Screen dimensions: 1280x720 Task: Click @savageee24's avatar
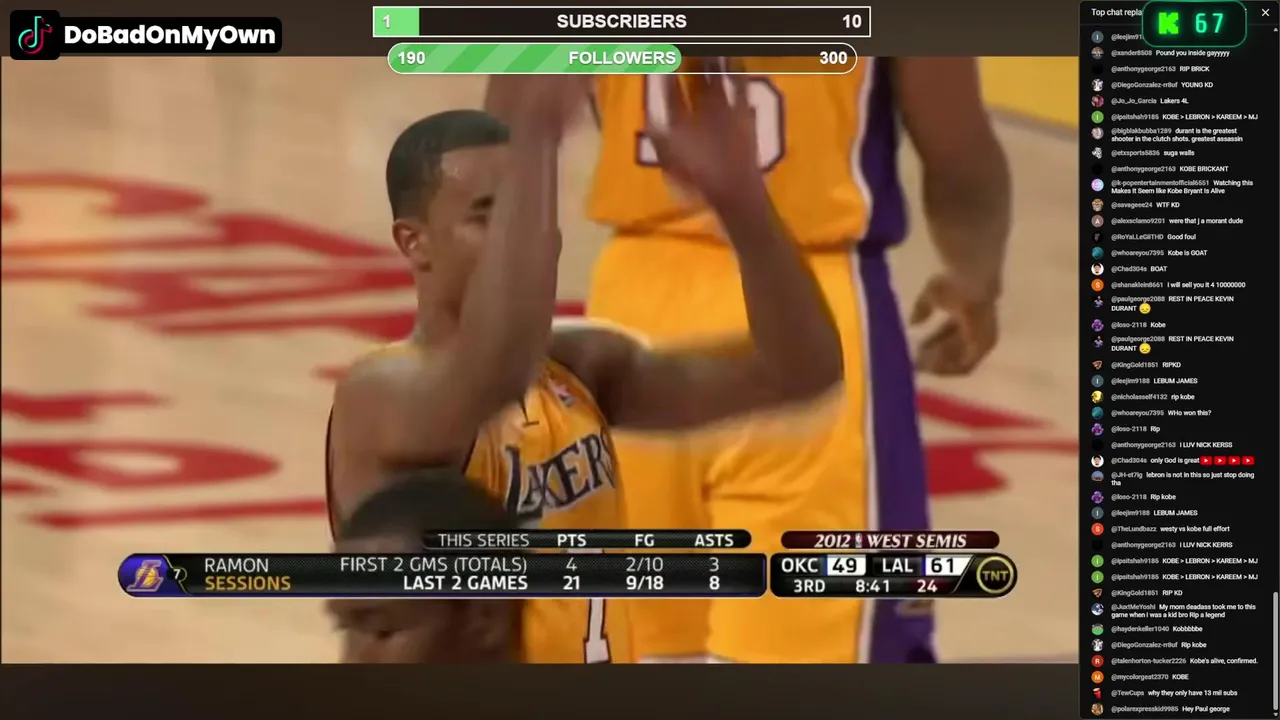click(x=1097, y=205)
